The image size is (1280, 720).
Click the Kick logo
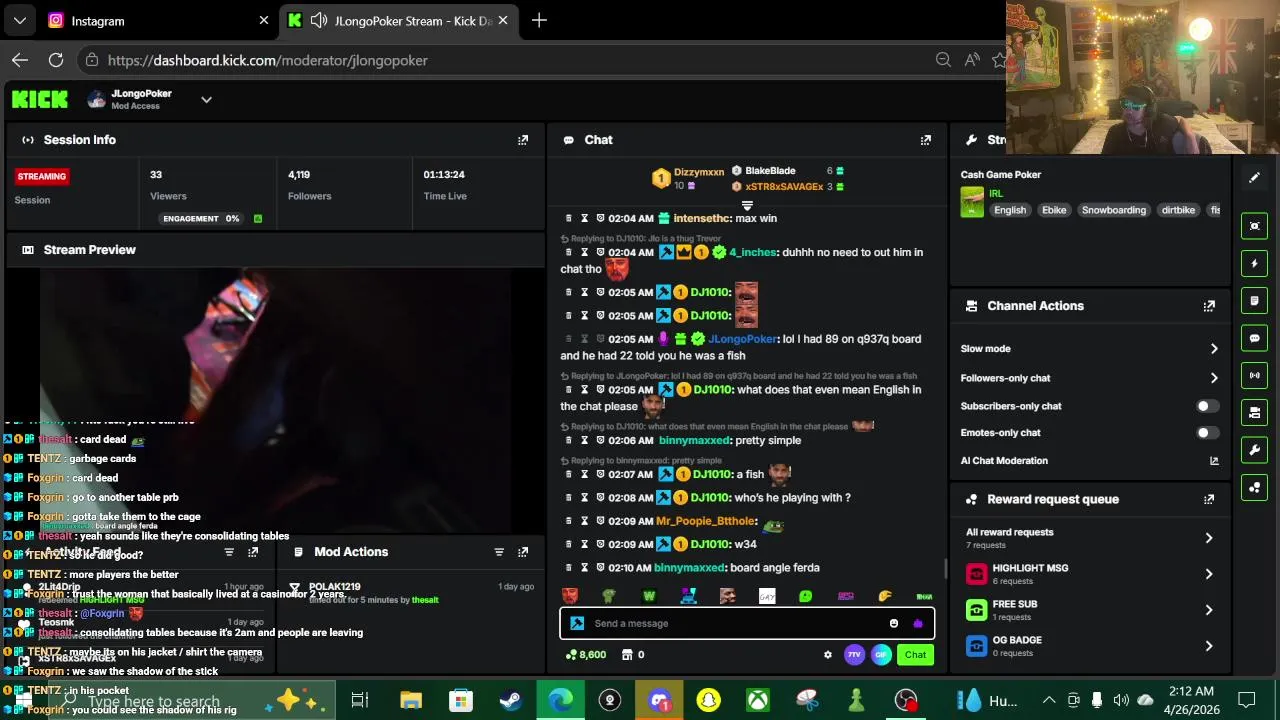pyautogui.click(x=40, y=99)
